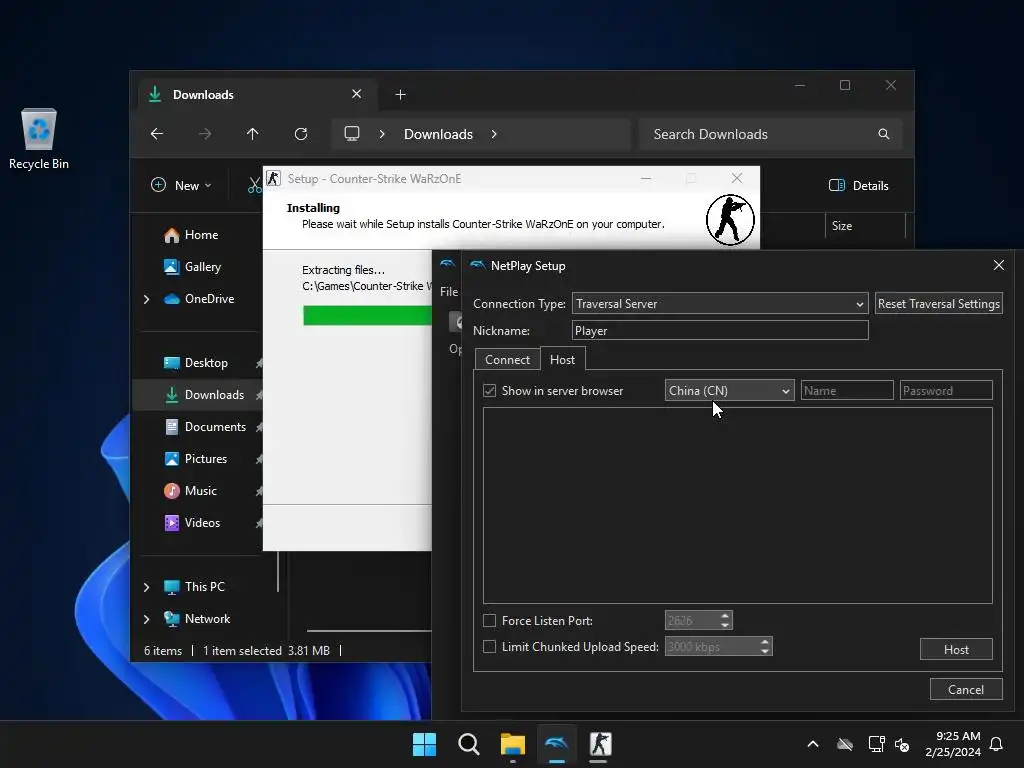Click the Counter-Strike setup title icon
Screen dimensions: 1024x768
tap(274, 178)
